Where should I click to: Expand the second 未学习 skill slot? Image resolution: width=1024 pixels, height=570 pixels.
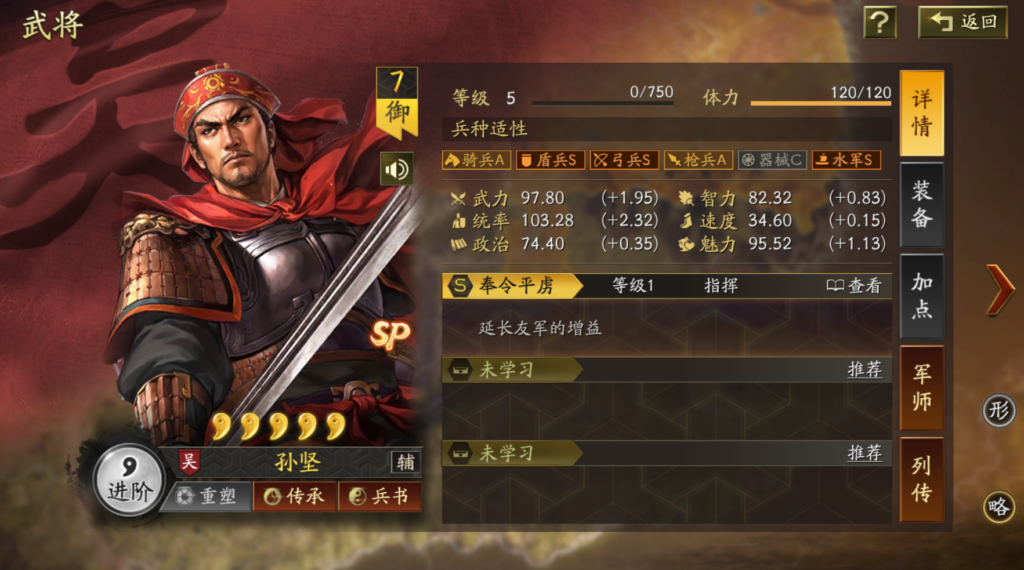(667, 452)
